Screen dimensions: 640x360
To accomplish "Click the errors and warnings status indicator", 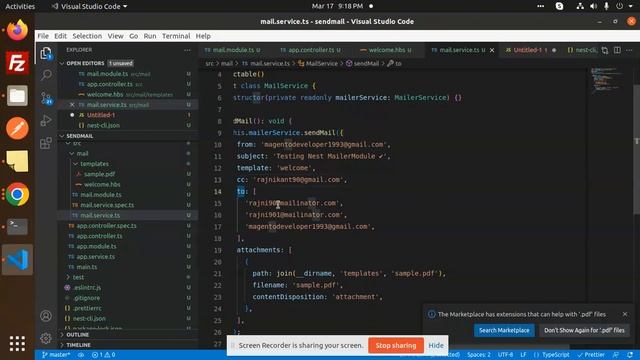I will (103, 355).
